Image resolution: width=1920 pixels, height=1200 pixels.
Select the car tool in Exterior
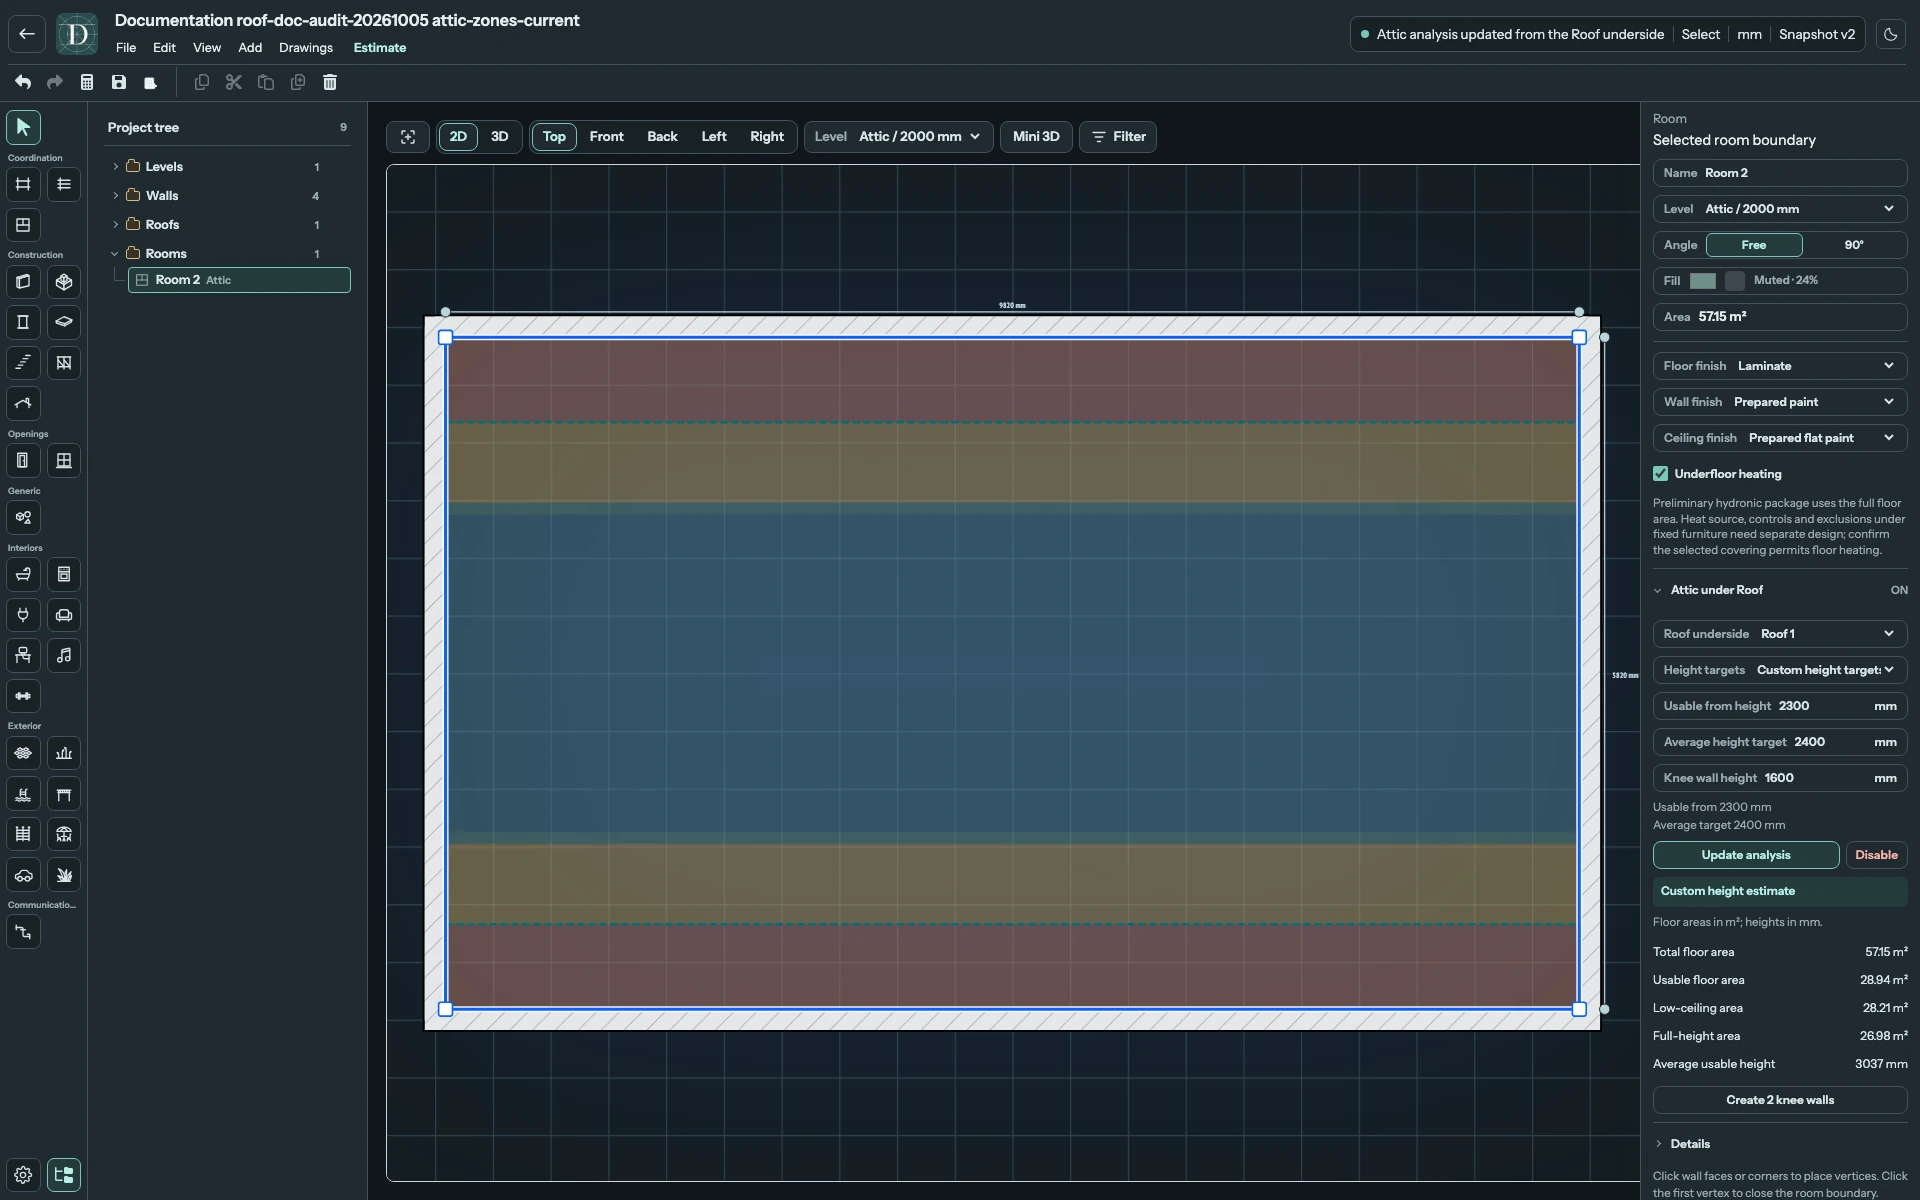(x=23, y=875)
